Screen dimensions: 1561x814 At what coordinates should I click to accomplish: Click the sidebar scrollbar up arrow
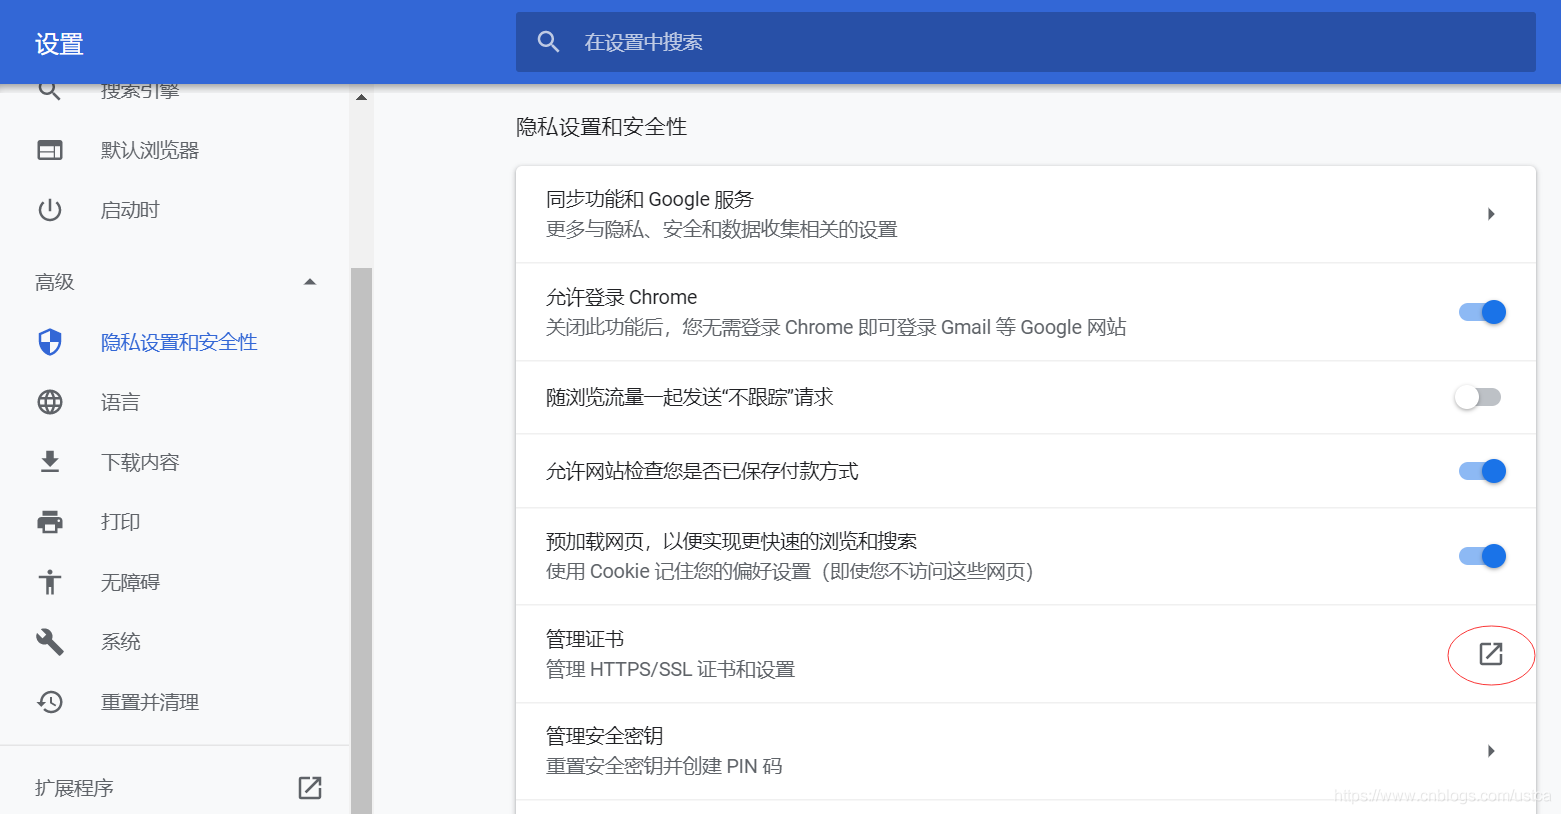coord(361,98)
